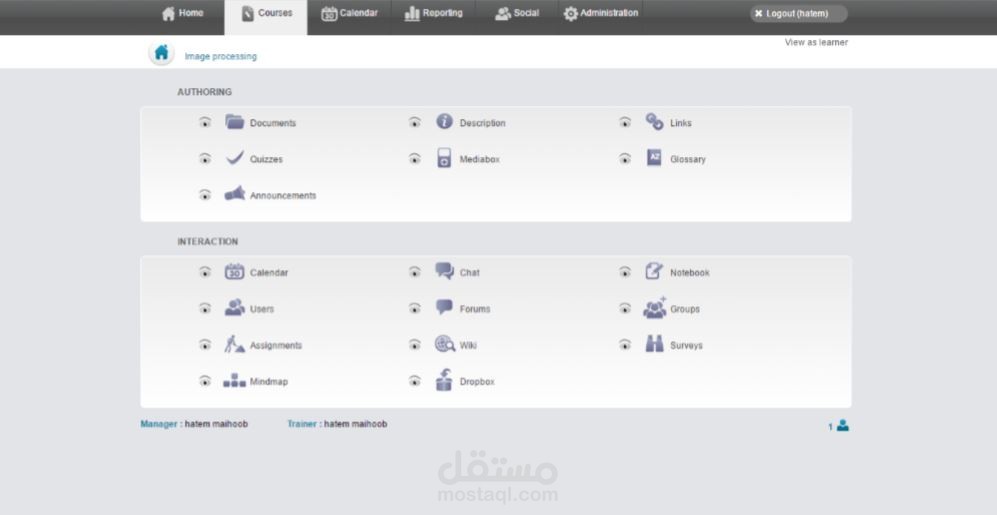Open the Administration tab
Image resolution: width=997 pixels, height=515 pixels.
pyautogui.click(x=601, y=13)
